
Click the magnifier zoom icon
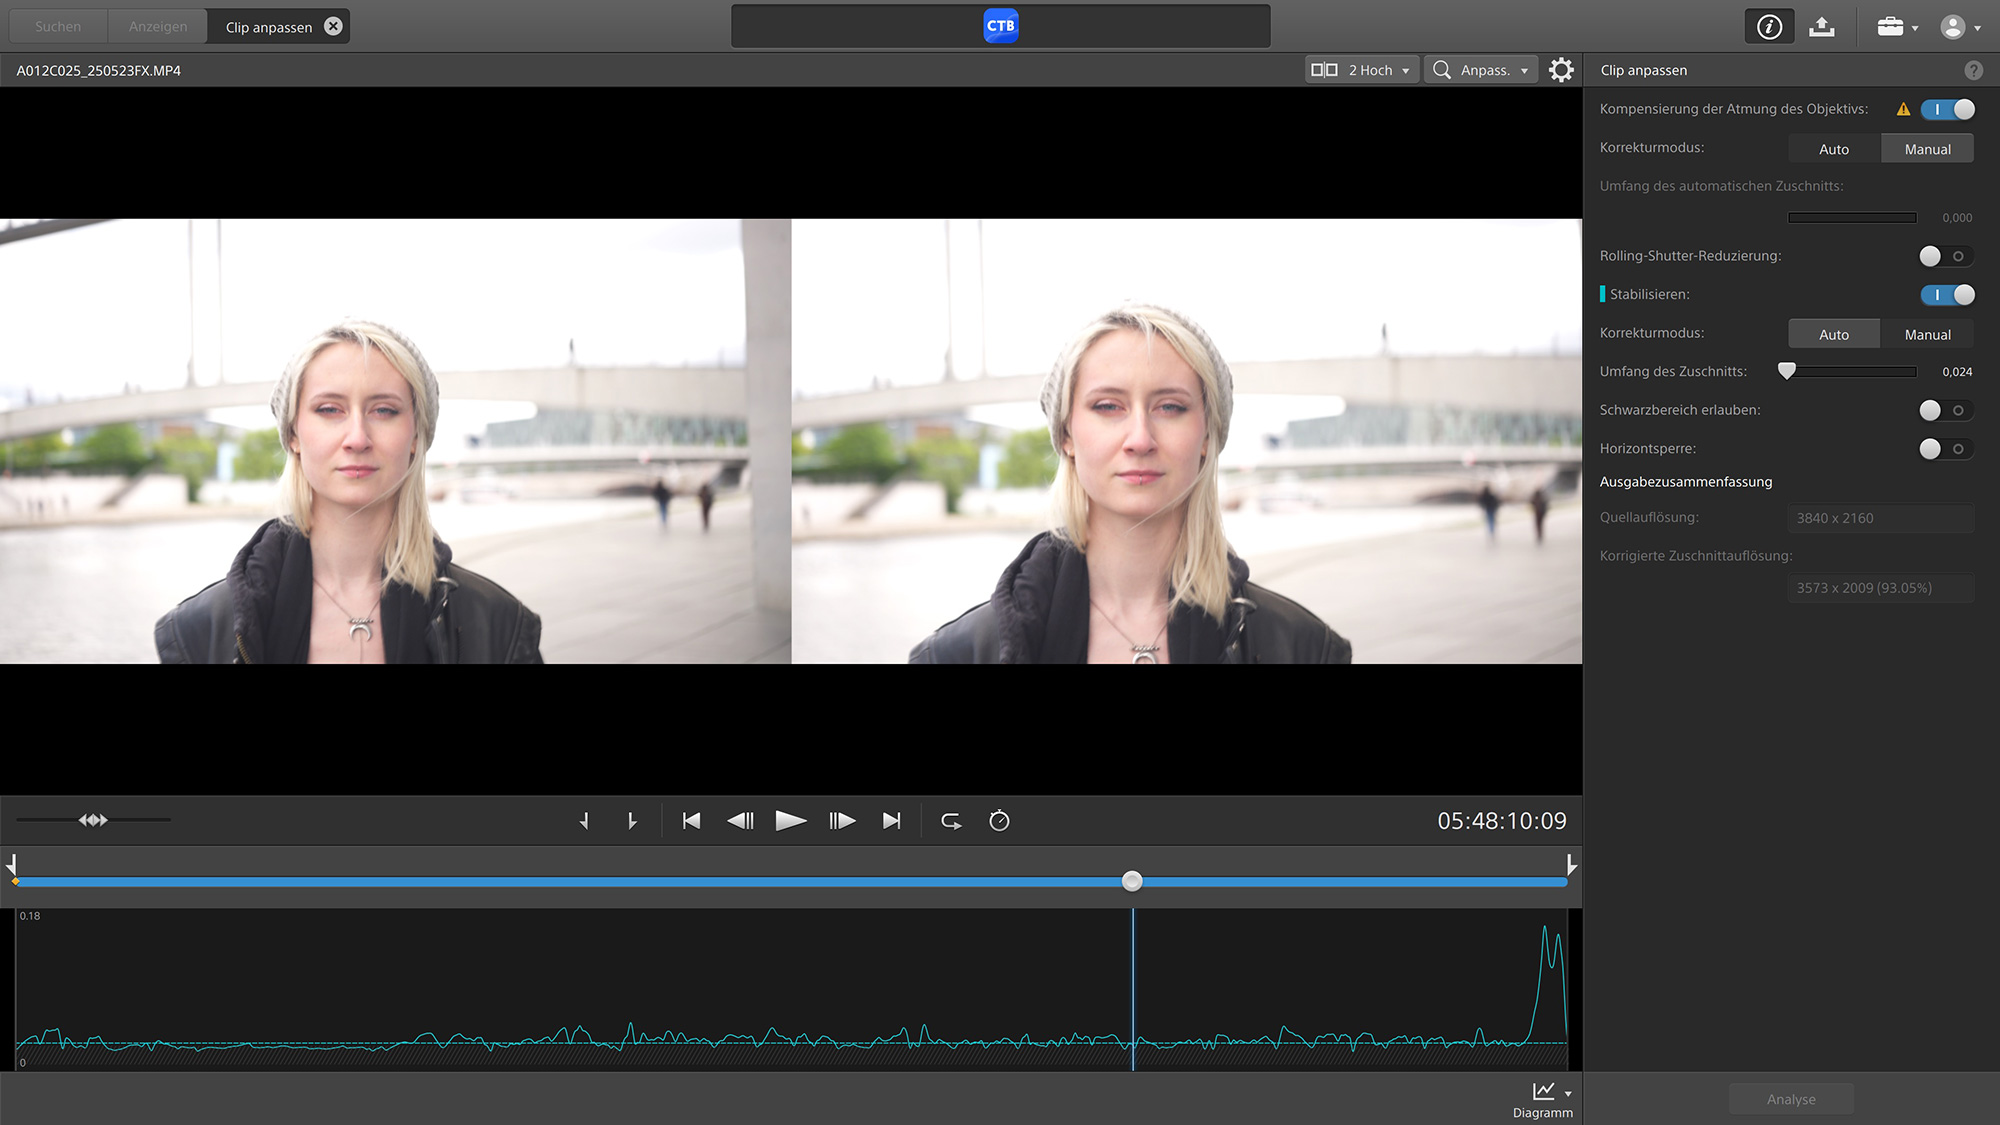coord(1442,70)
